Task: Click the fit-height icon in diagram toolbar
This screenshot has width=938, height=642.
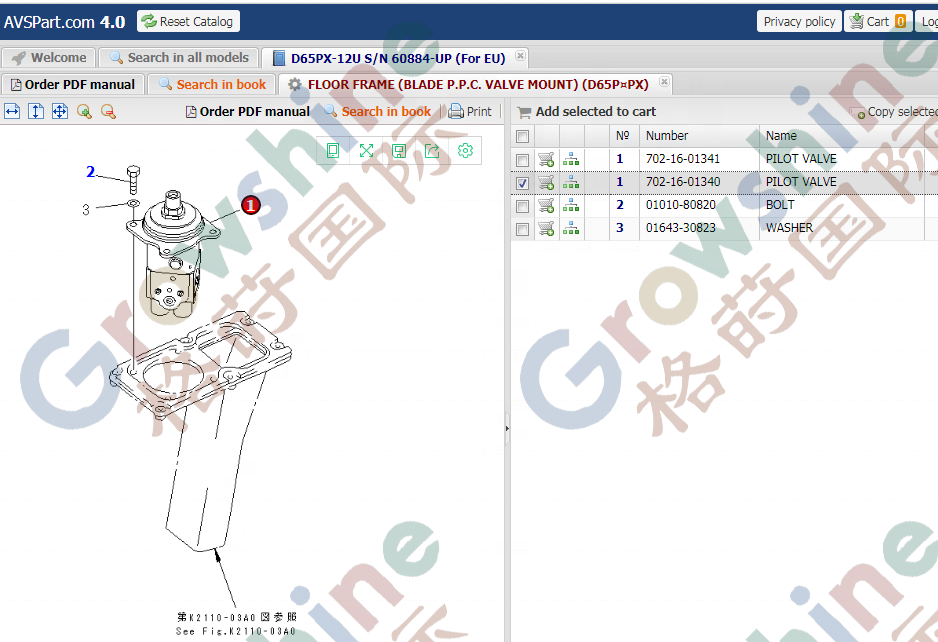Action: [36, 111]
